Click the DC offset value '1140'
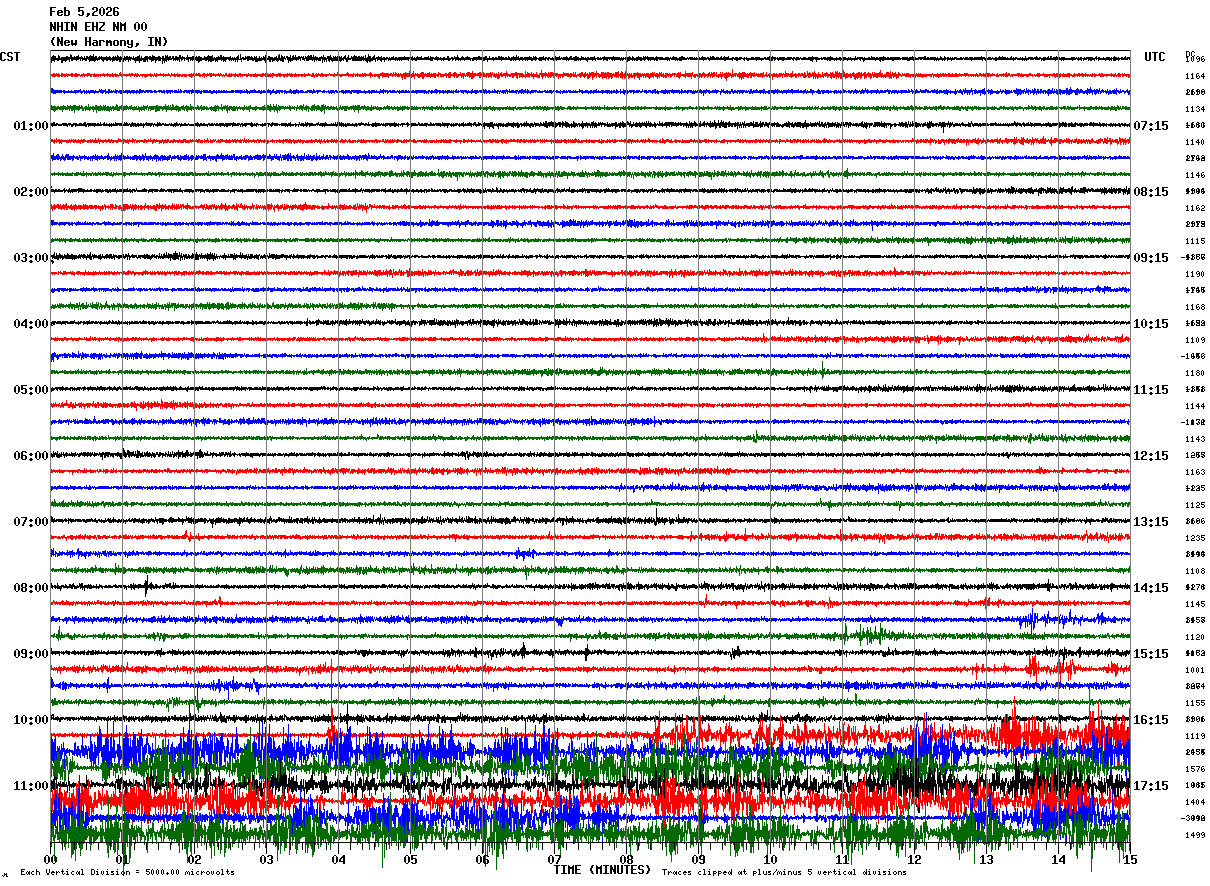1210x886 pixels. [1195, 142]
